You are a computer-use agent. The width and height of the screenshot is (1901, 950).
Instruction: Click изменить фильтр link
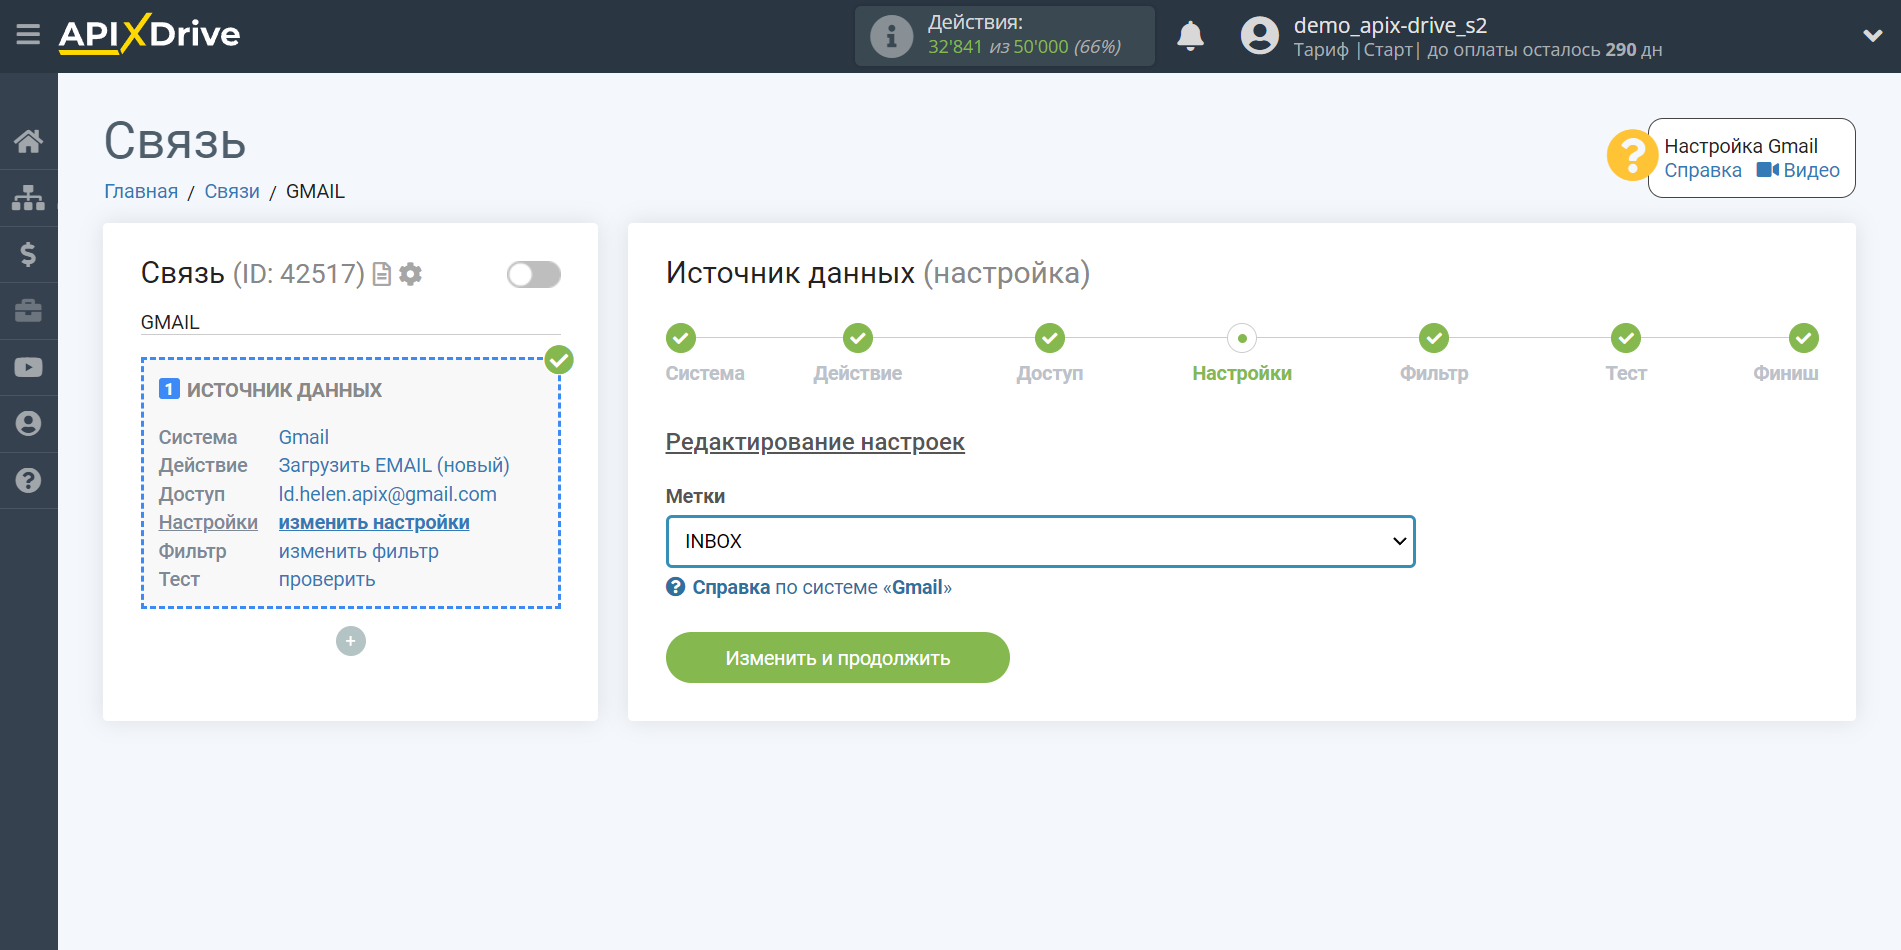click(358, 551)
